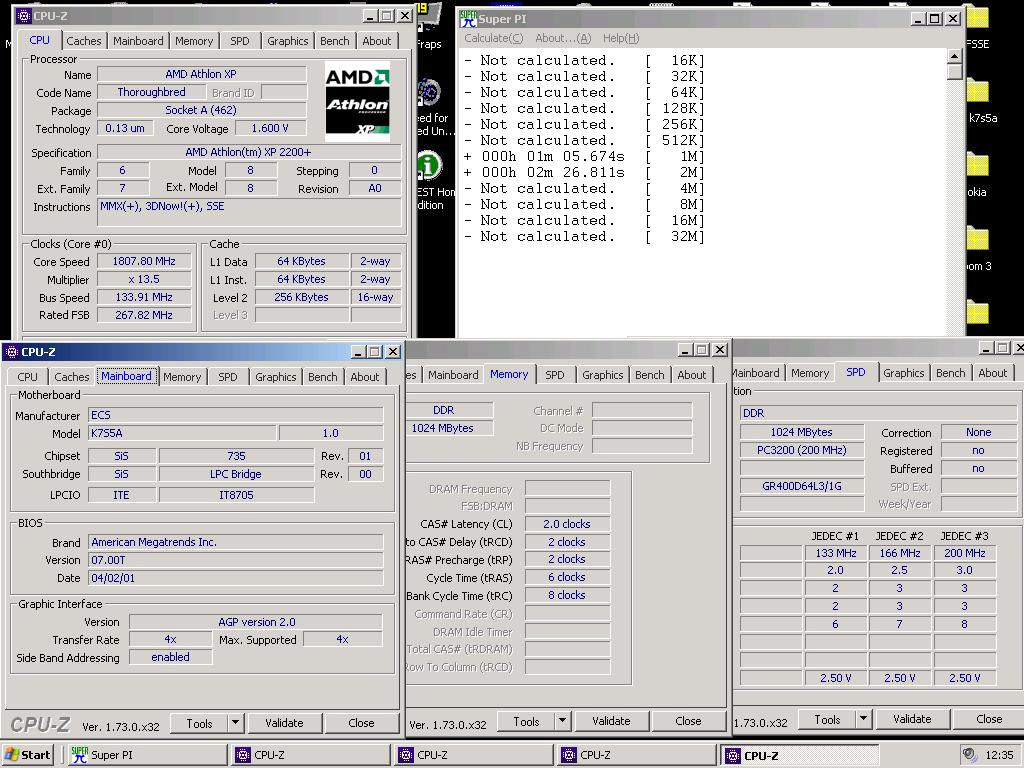Click the first CPU-Z taskbar button
This screenshot has width=1024, height=768.
311,755
